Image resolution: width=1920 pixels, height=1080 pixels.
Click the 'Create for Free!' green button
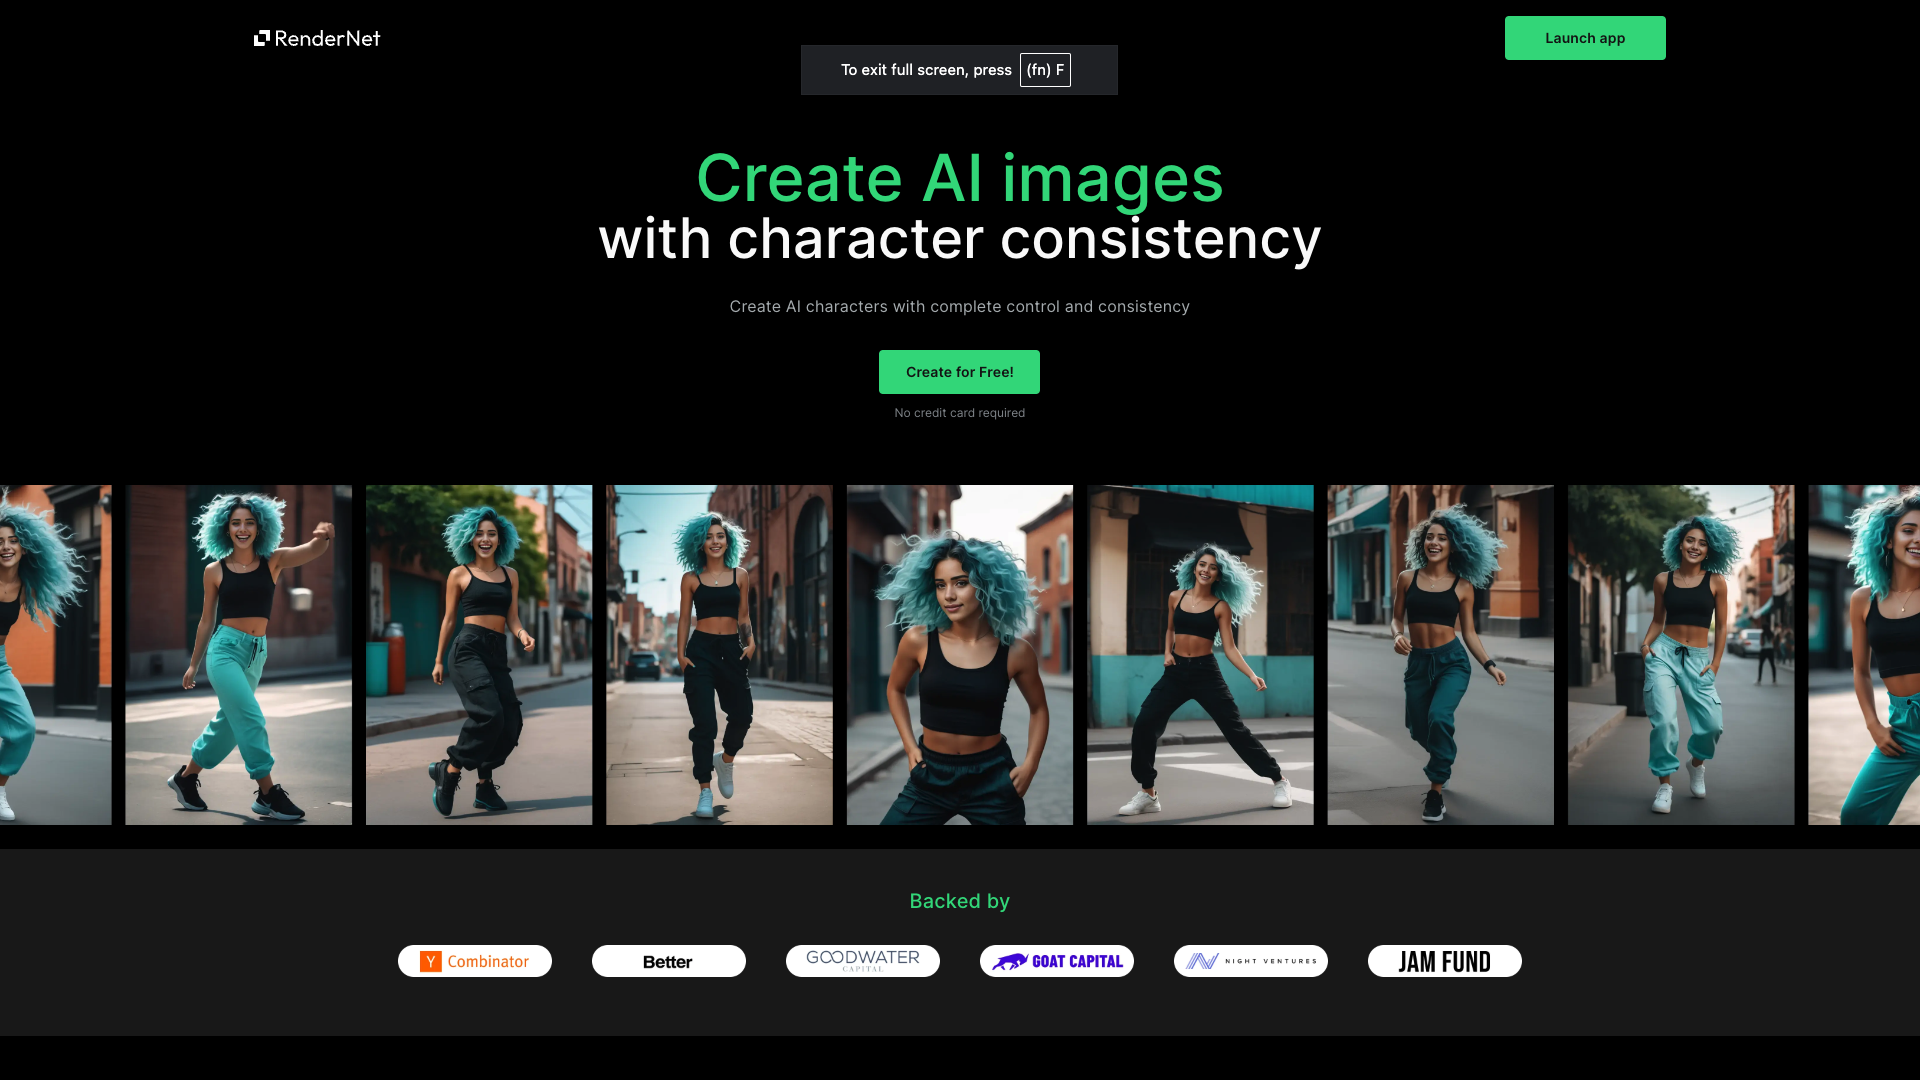959,372
